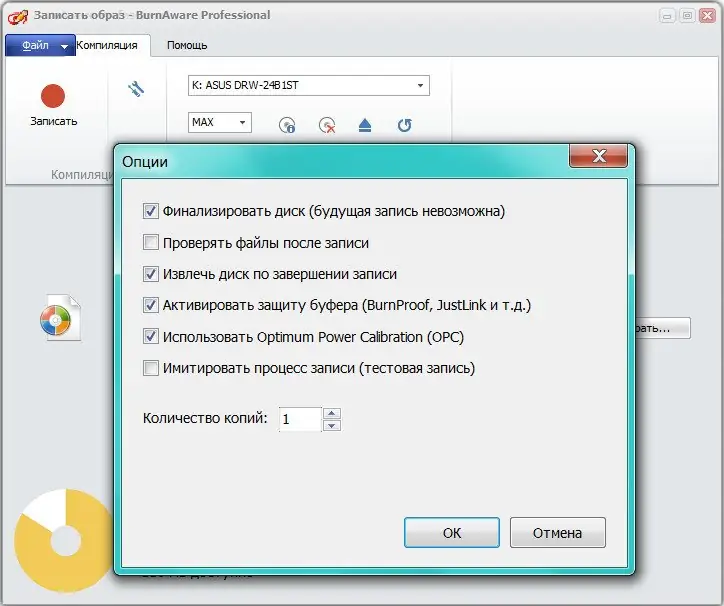Enable Проверять файлы после записи
The height and width of the screenshot is (606, 724).
tap(151, 242)
